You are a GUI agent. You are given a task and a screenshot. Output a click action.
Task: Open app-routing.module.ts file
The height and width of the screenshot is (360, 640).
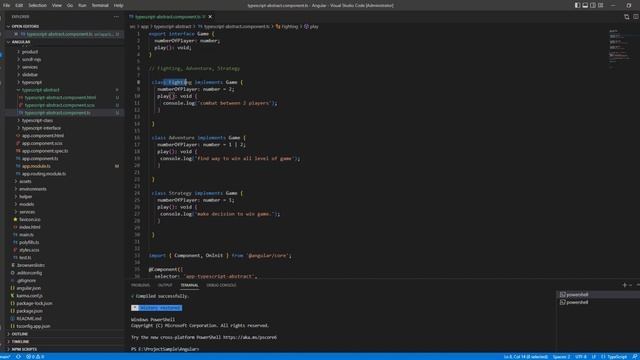pos(44,174)
